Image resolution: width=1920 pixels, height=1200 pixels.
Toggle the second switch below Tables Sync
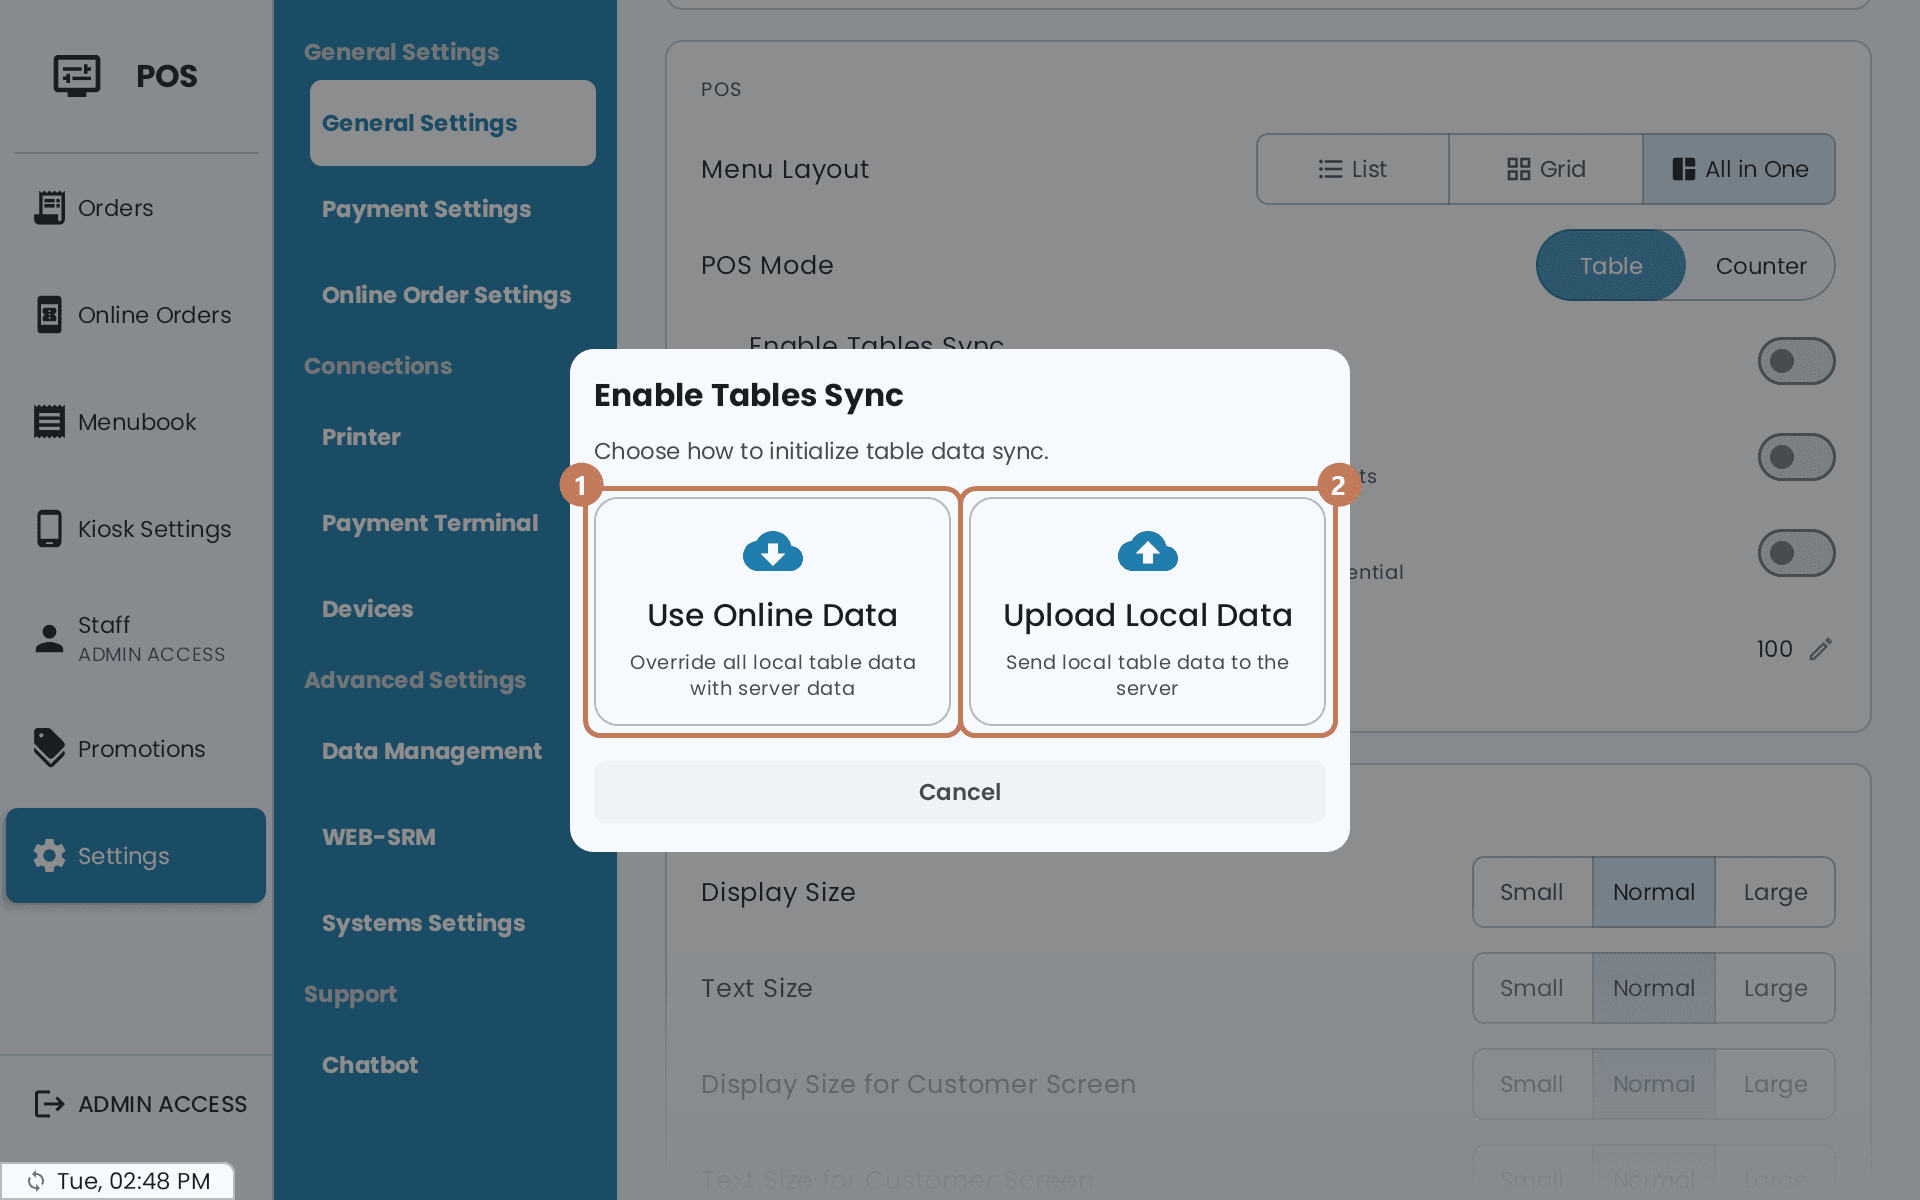coord(1797,457)
